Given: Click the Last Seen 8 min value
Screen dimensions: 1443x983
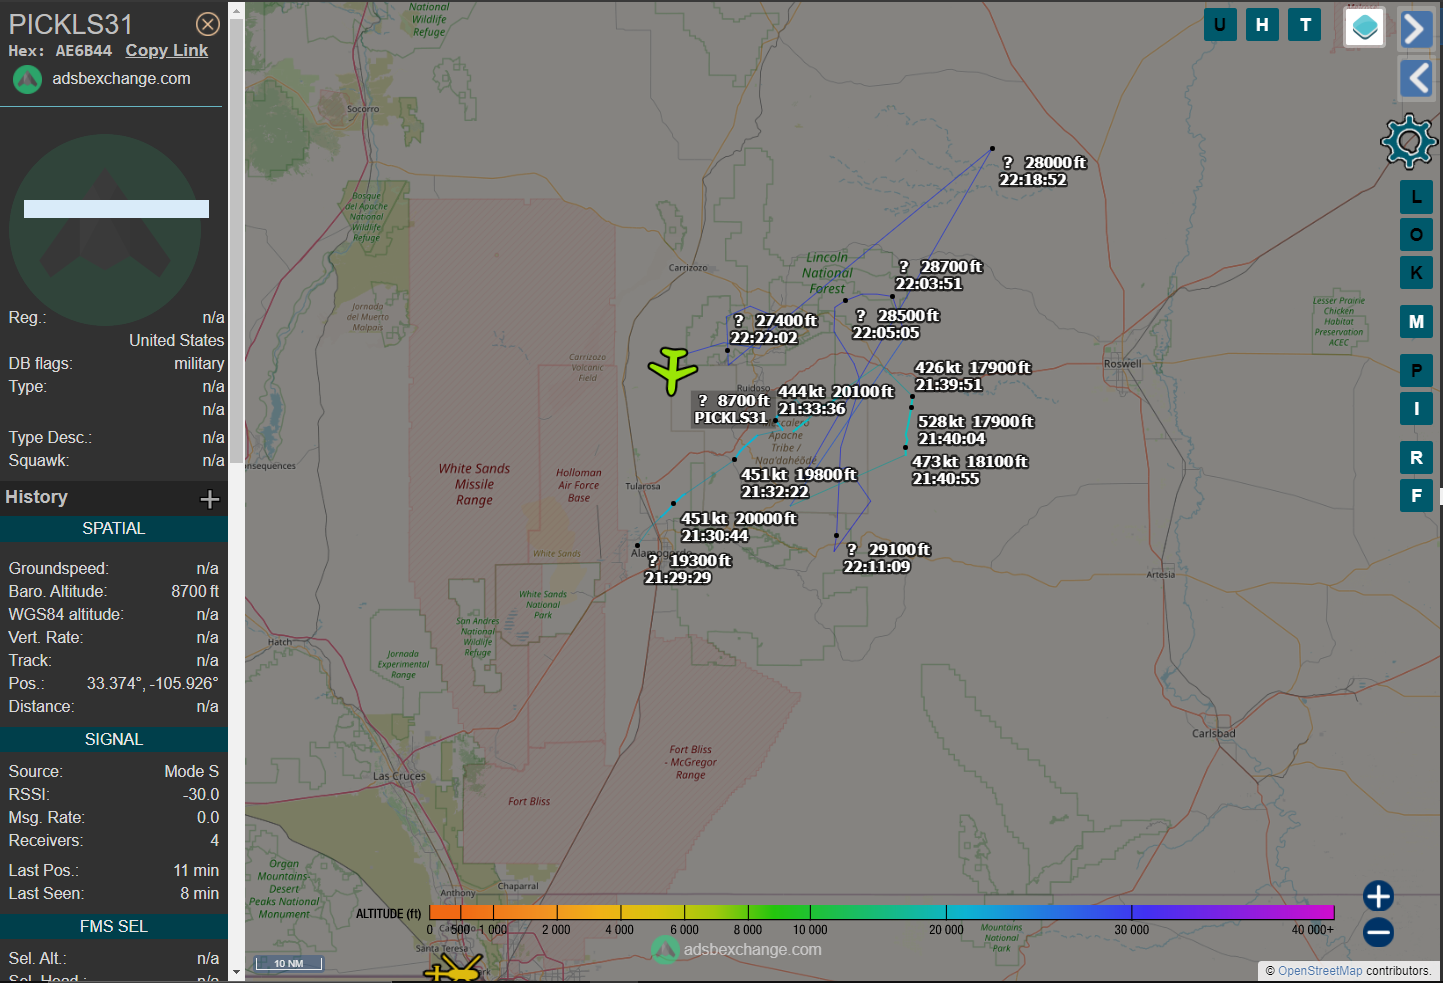Looking at the screenshot, I should (199, 893).
